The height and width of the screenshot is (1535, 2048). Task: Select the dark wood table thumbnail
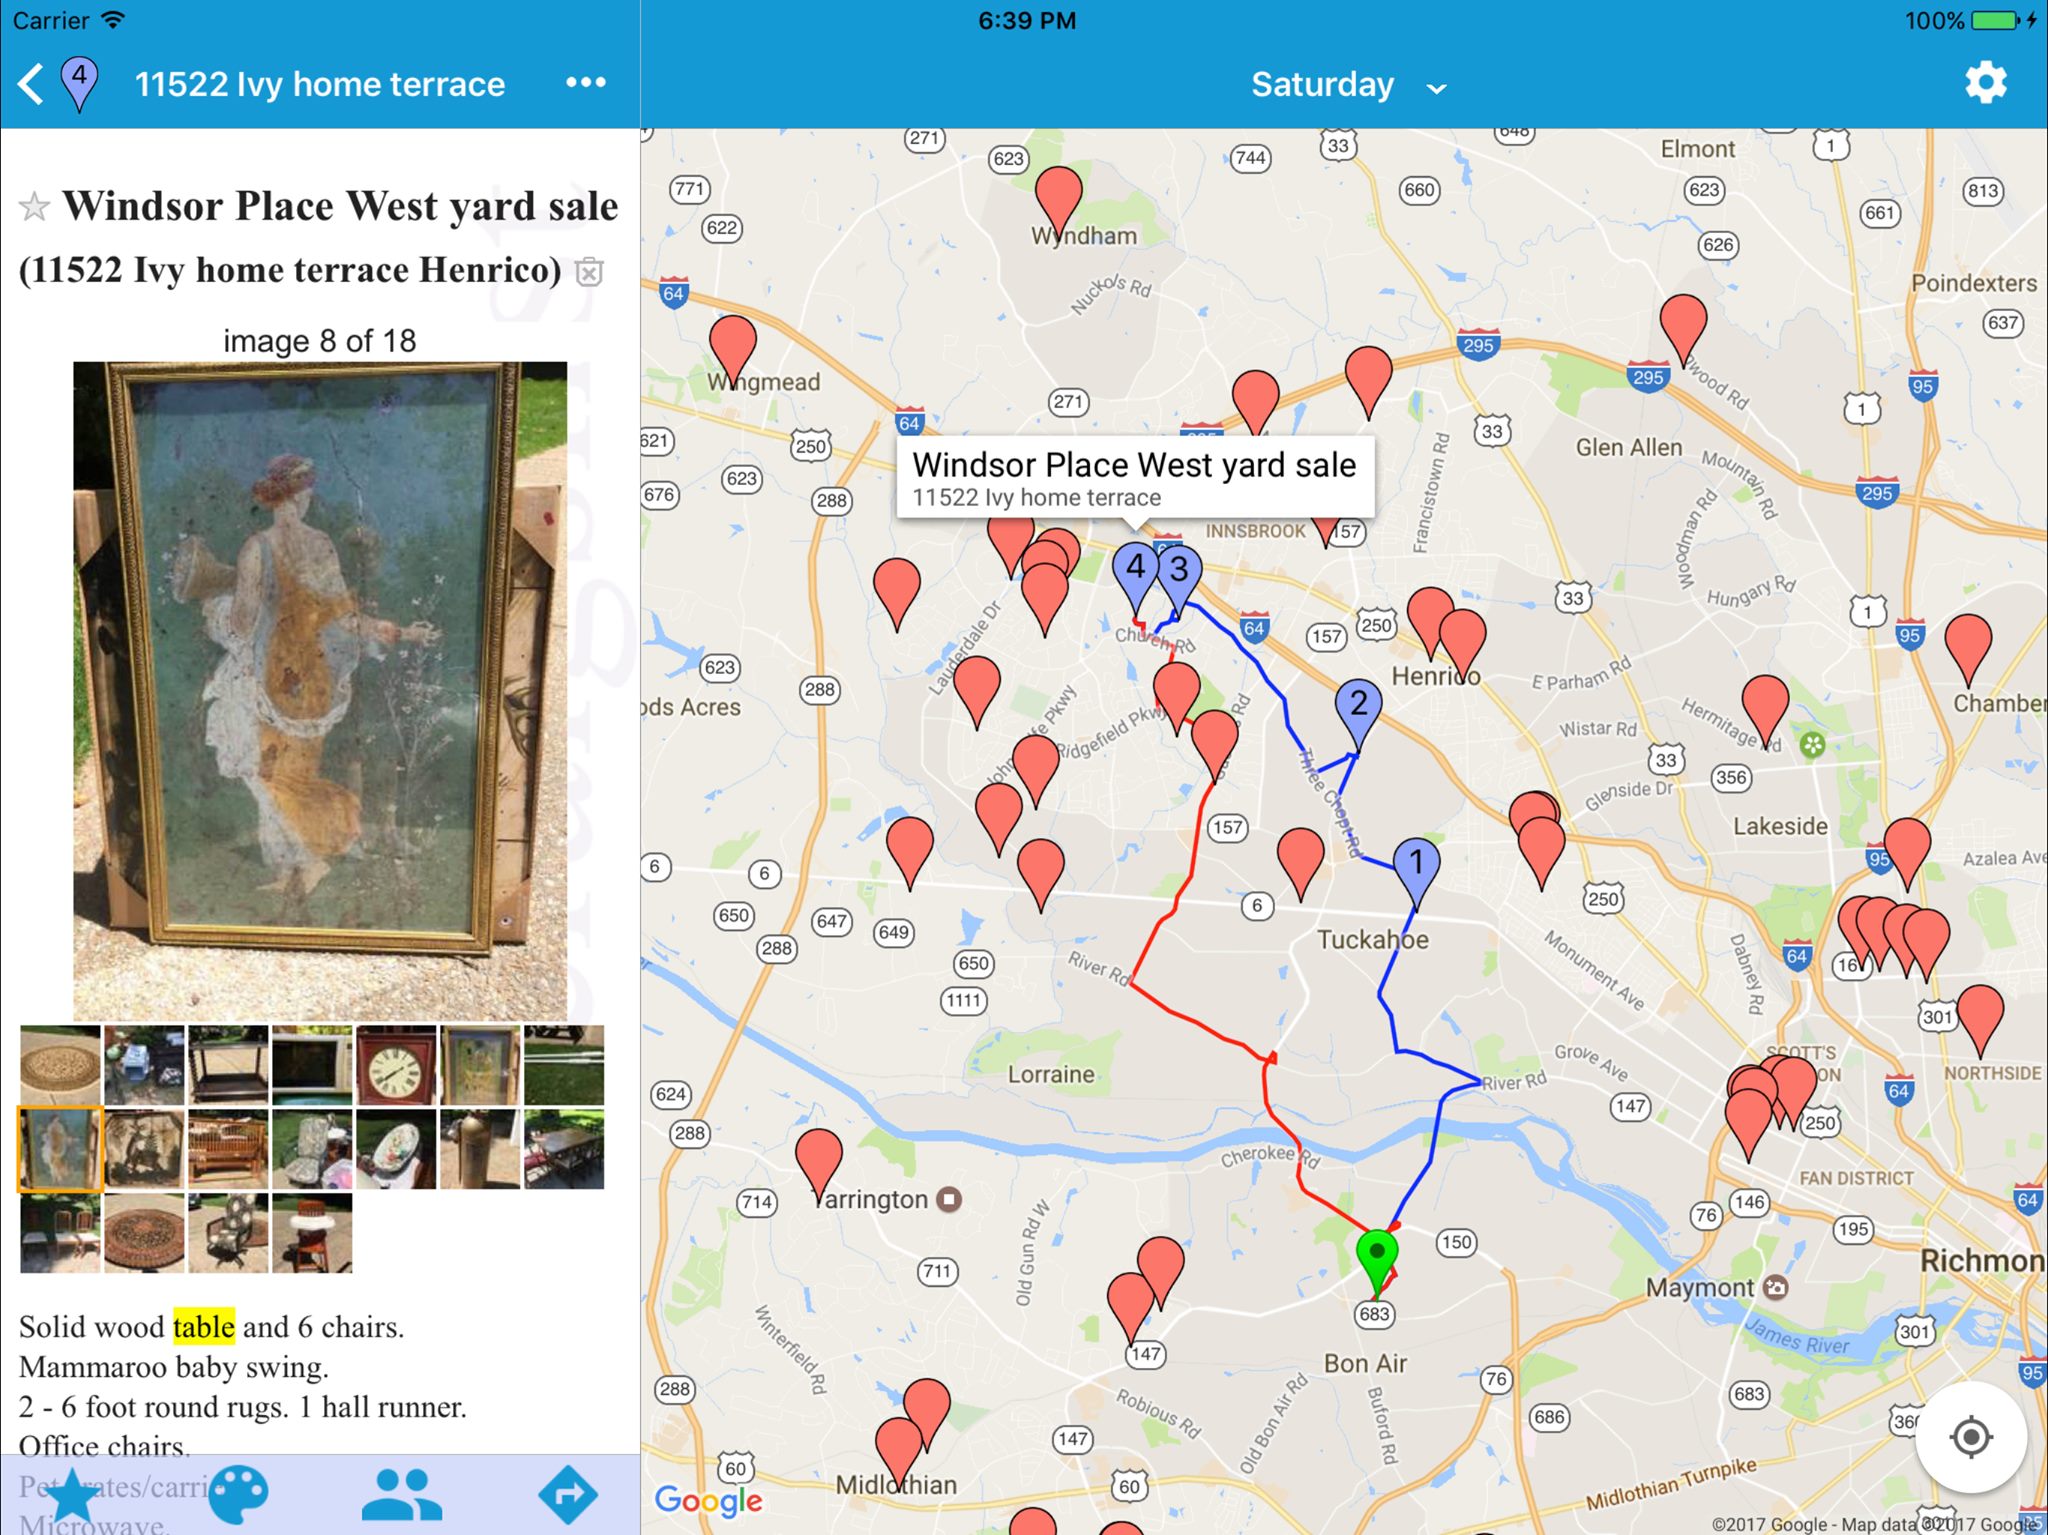tap(228, 1065)
